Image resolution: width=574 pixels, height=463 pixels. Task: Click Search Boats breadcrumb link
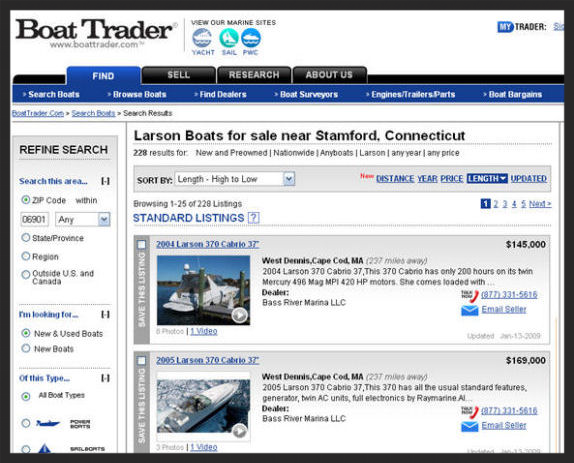93,113
